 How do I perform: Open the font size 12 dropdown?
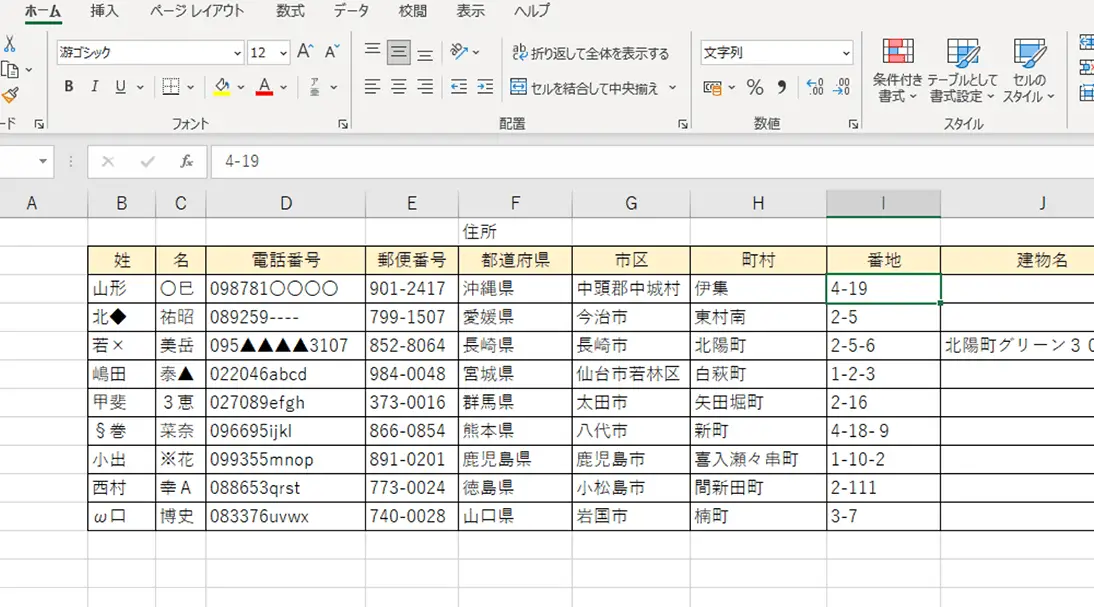point(283,53)
